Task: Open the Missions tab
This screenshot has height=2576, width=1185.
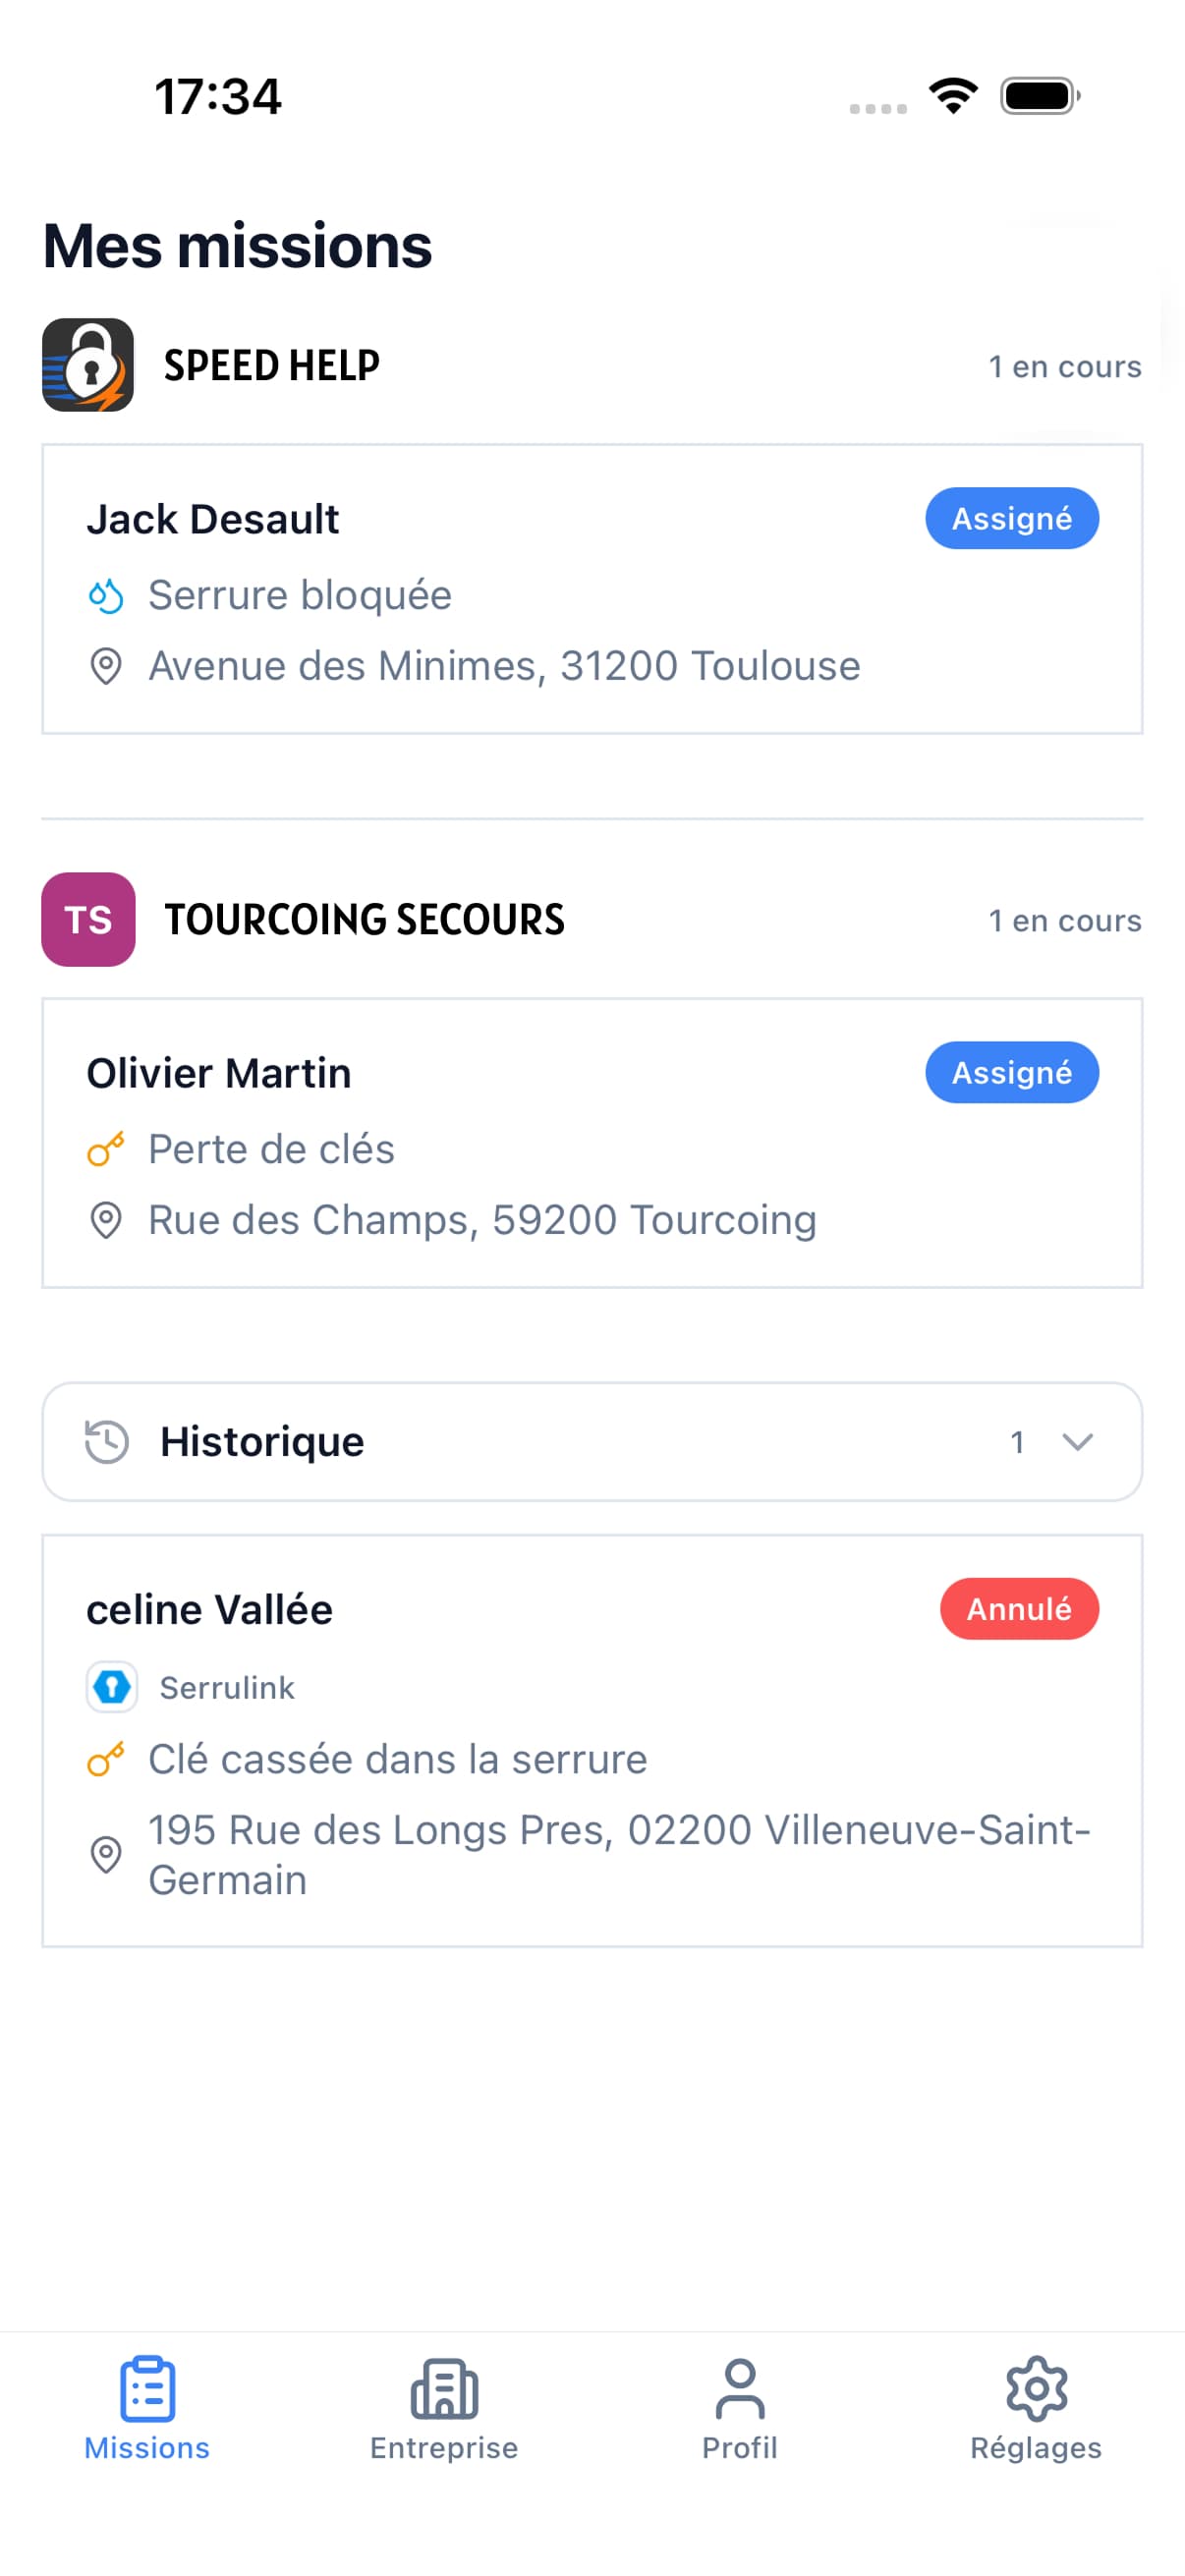Action: click(x=147, y=2408)
